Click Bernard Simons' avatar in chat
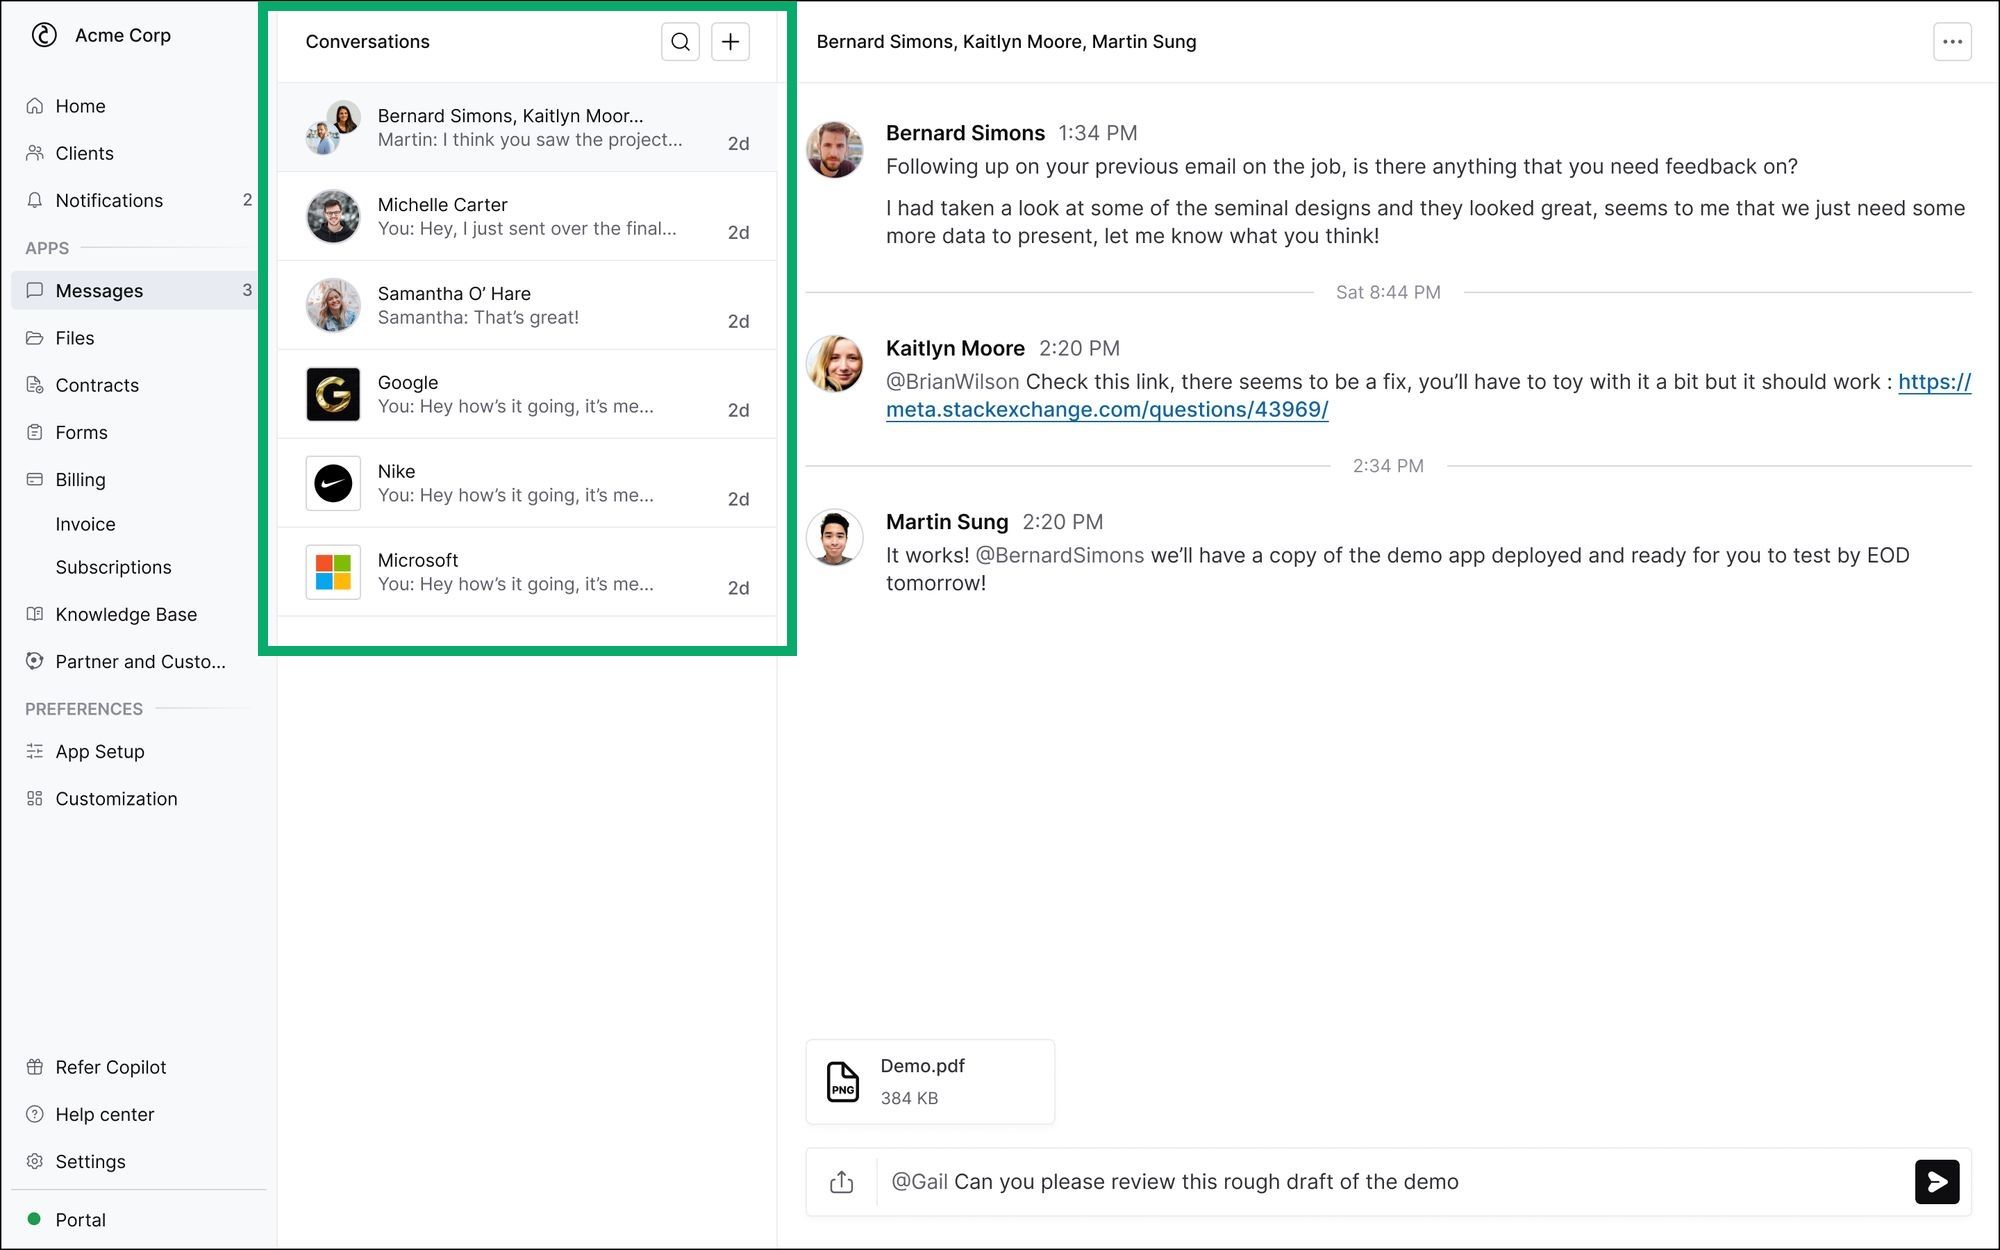Screen dimensions: 2000x1250 click(835, 149)
